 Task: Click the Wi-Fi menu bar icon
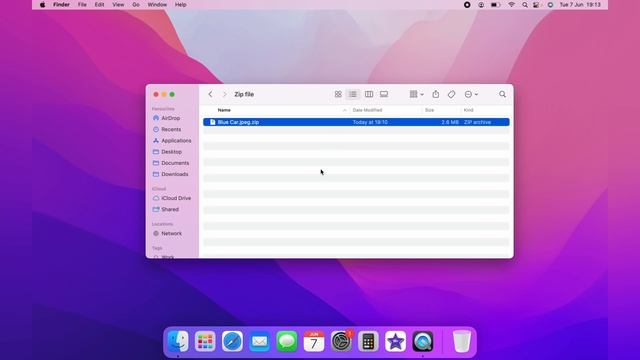(x=511, y=5)
